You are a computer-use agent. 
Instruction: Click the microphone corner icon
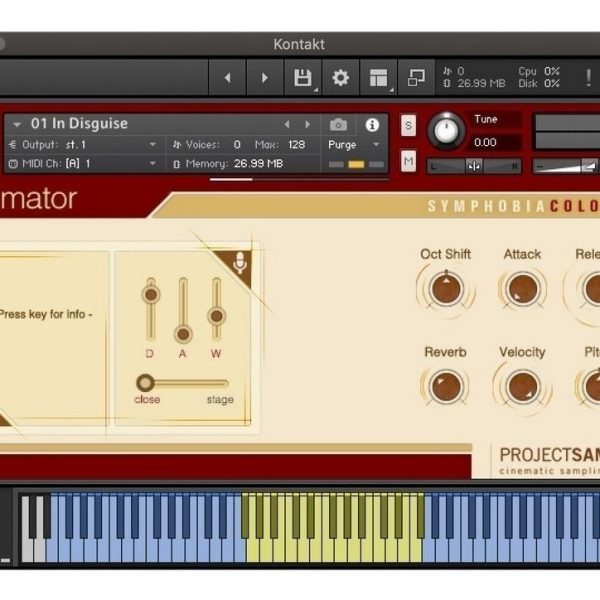coord(240,263)
